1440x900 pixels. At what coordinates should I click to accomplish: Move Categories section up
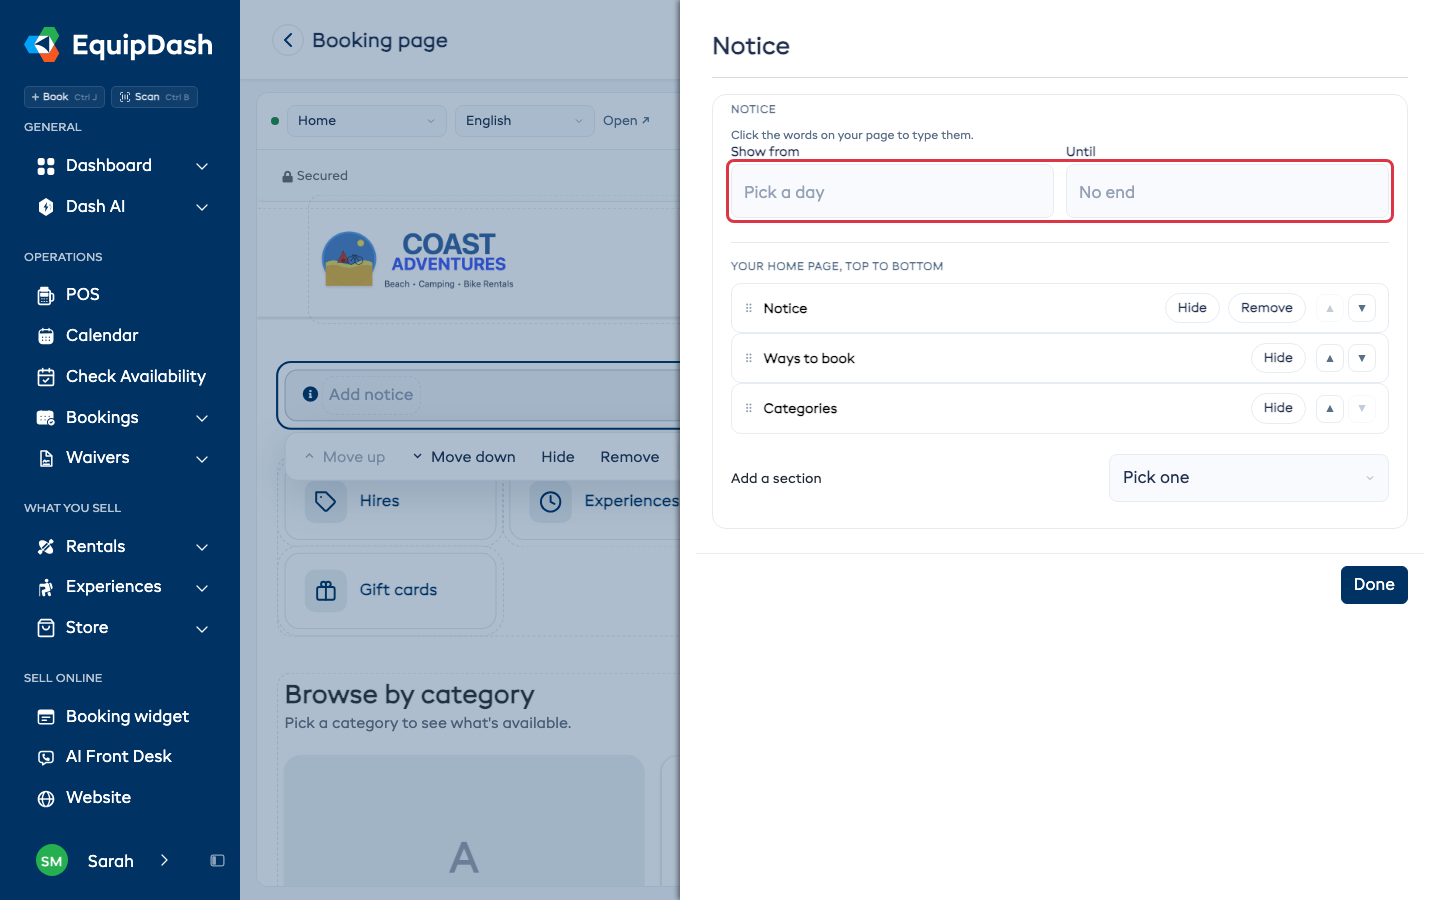tap(1330, 408)
